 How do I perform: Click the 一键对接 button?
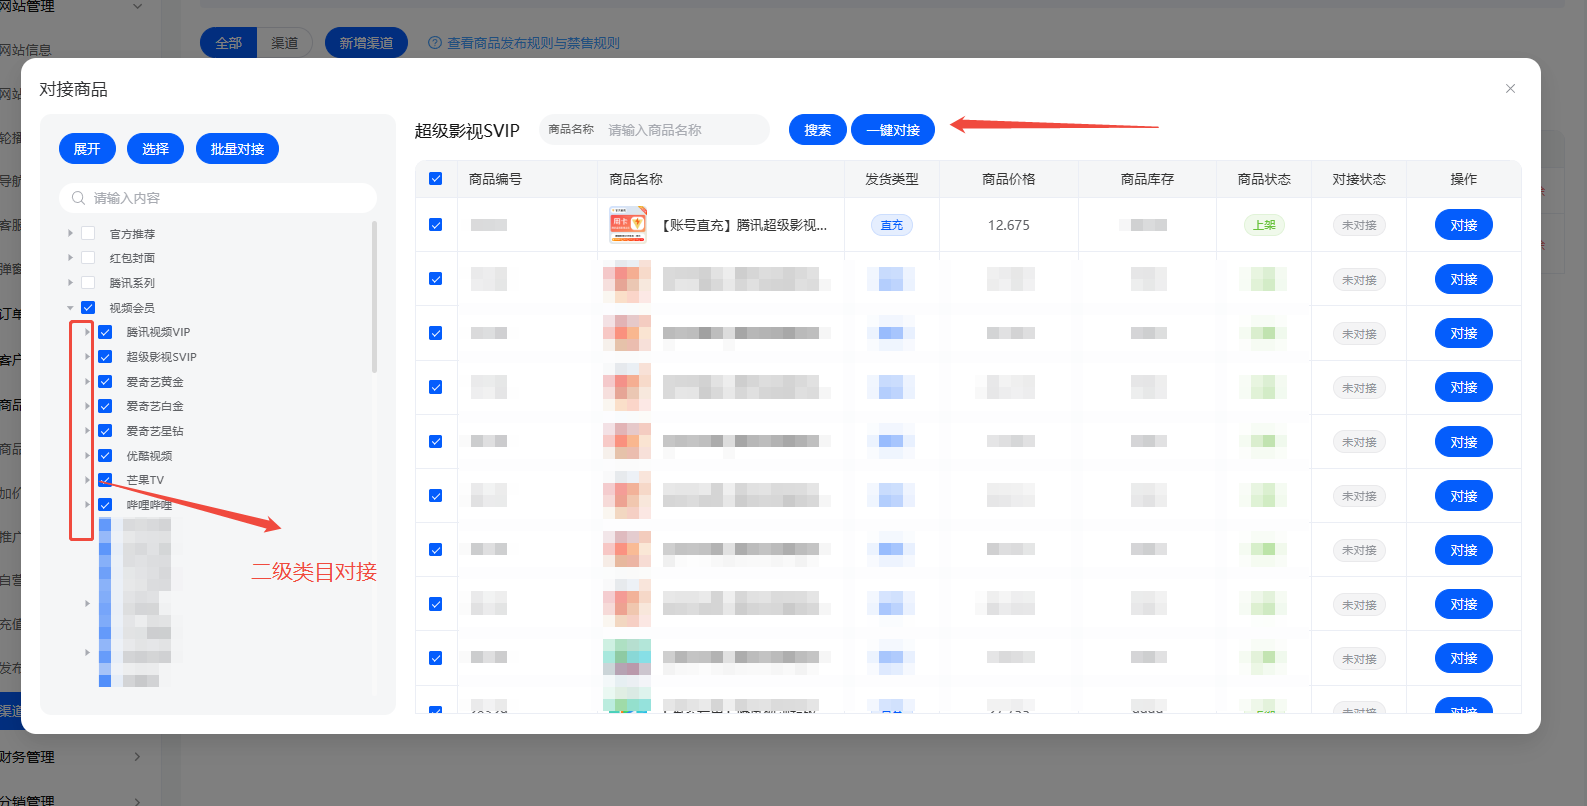point(892,130)
